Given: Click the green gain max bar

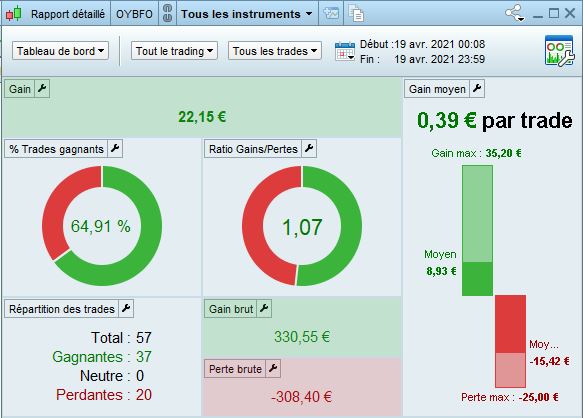Looking at the screenshot, I should (477, 231).
